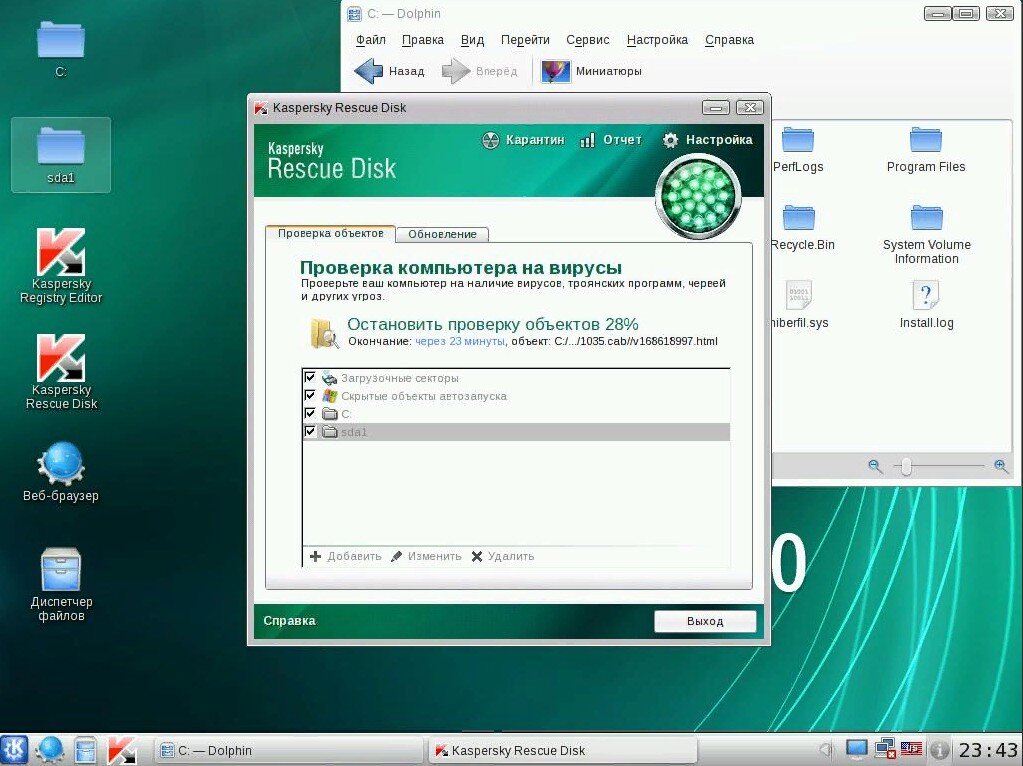The height and width of the screenshot is (766, 1023).
Task: Open Program Files folder in Dolphin
Action: [926, 151]
